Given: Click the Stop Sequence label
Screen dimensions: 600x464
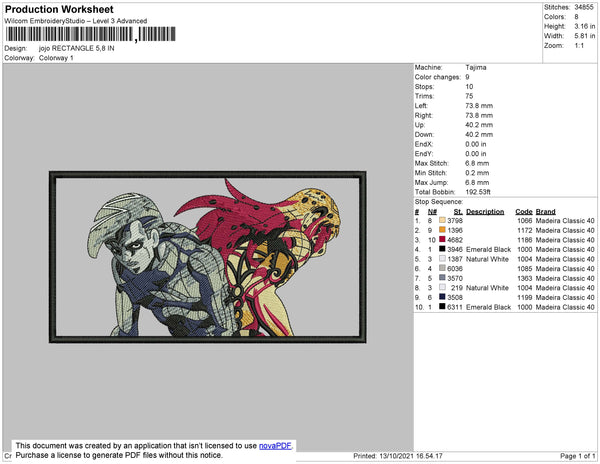Looking at the screenshot, I should tap(439, 202).
